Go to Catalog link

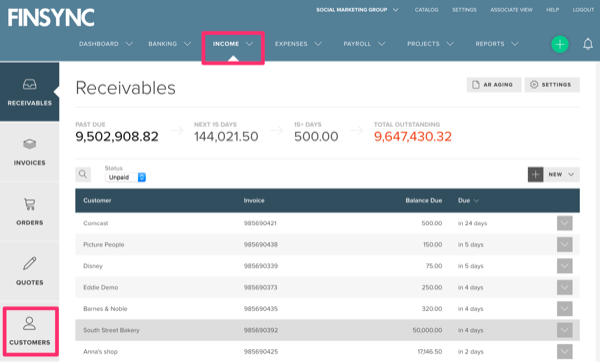tap(426, 10)
